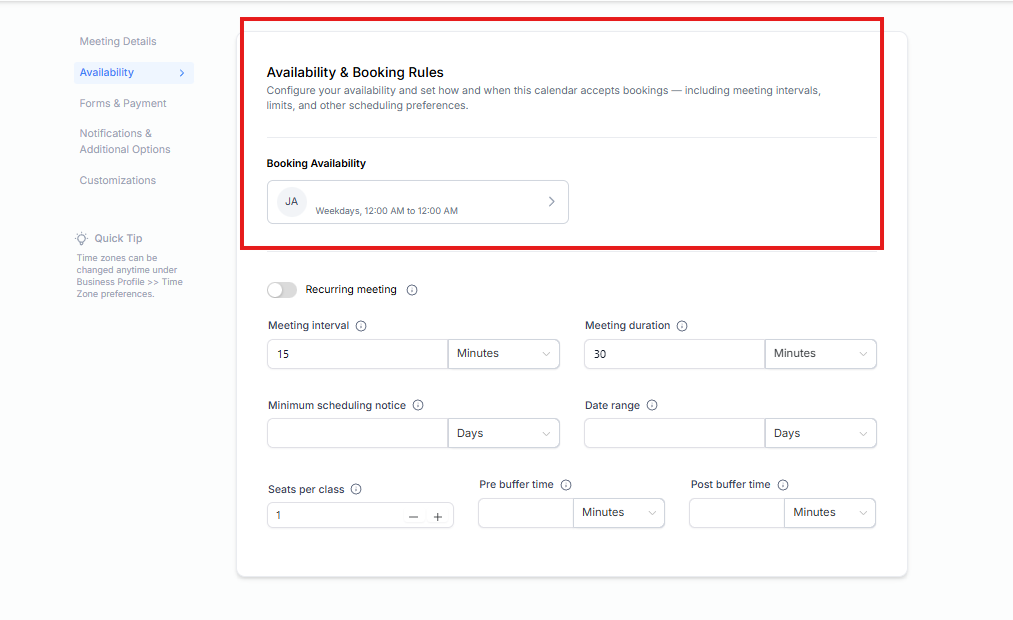Open Meeting Details section in sidebar
Viewport: 1013px width, 620px height.
[118, 42]
